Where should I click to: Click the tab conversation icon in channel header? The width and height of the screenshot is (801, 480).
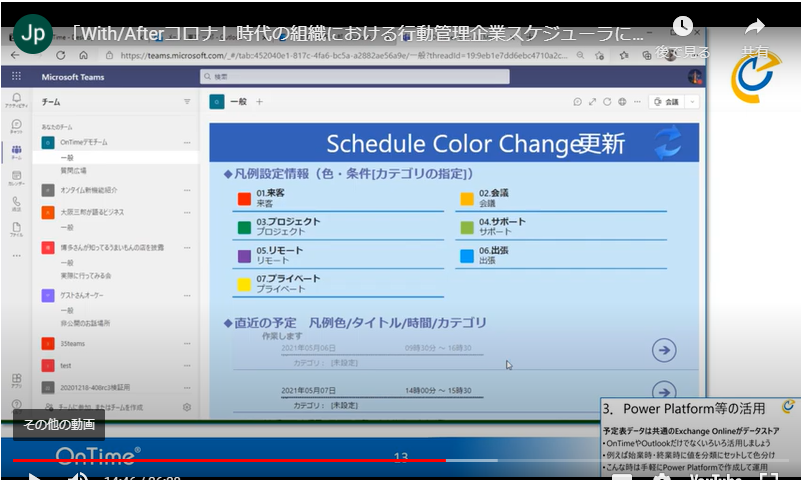(x=577, y=102)
